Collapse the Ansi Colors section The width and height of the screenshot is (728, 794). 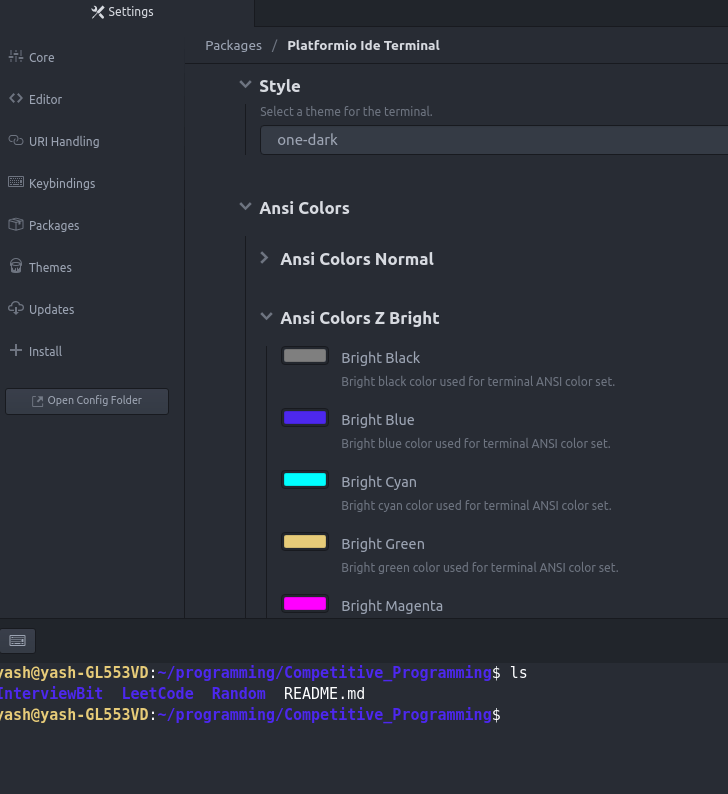coord(245,208)
